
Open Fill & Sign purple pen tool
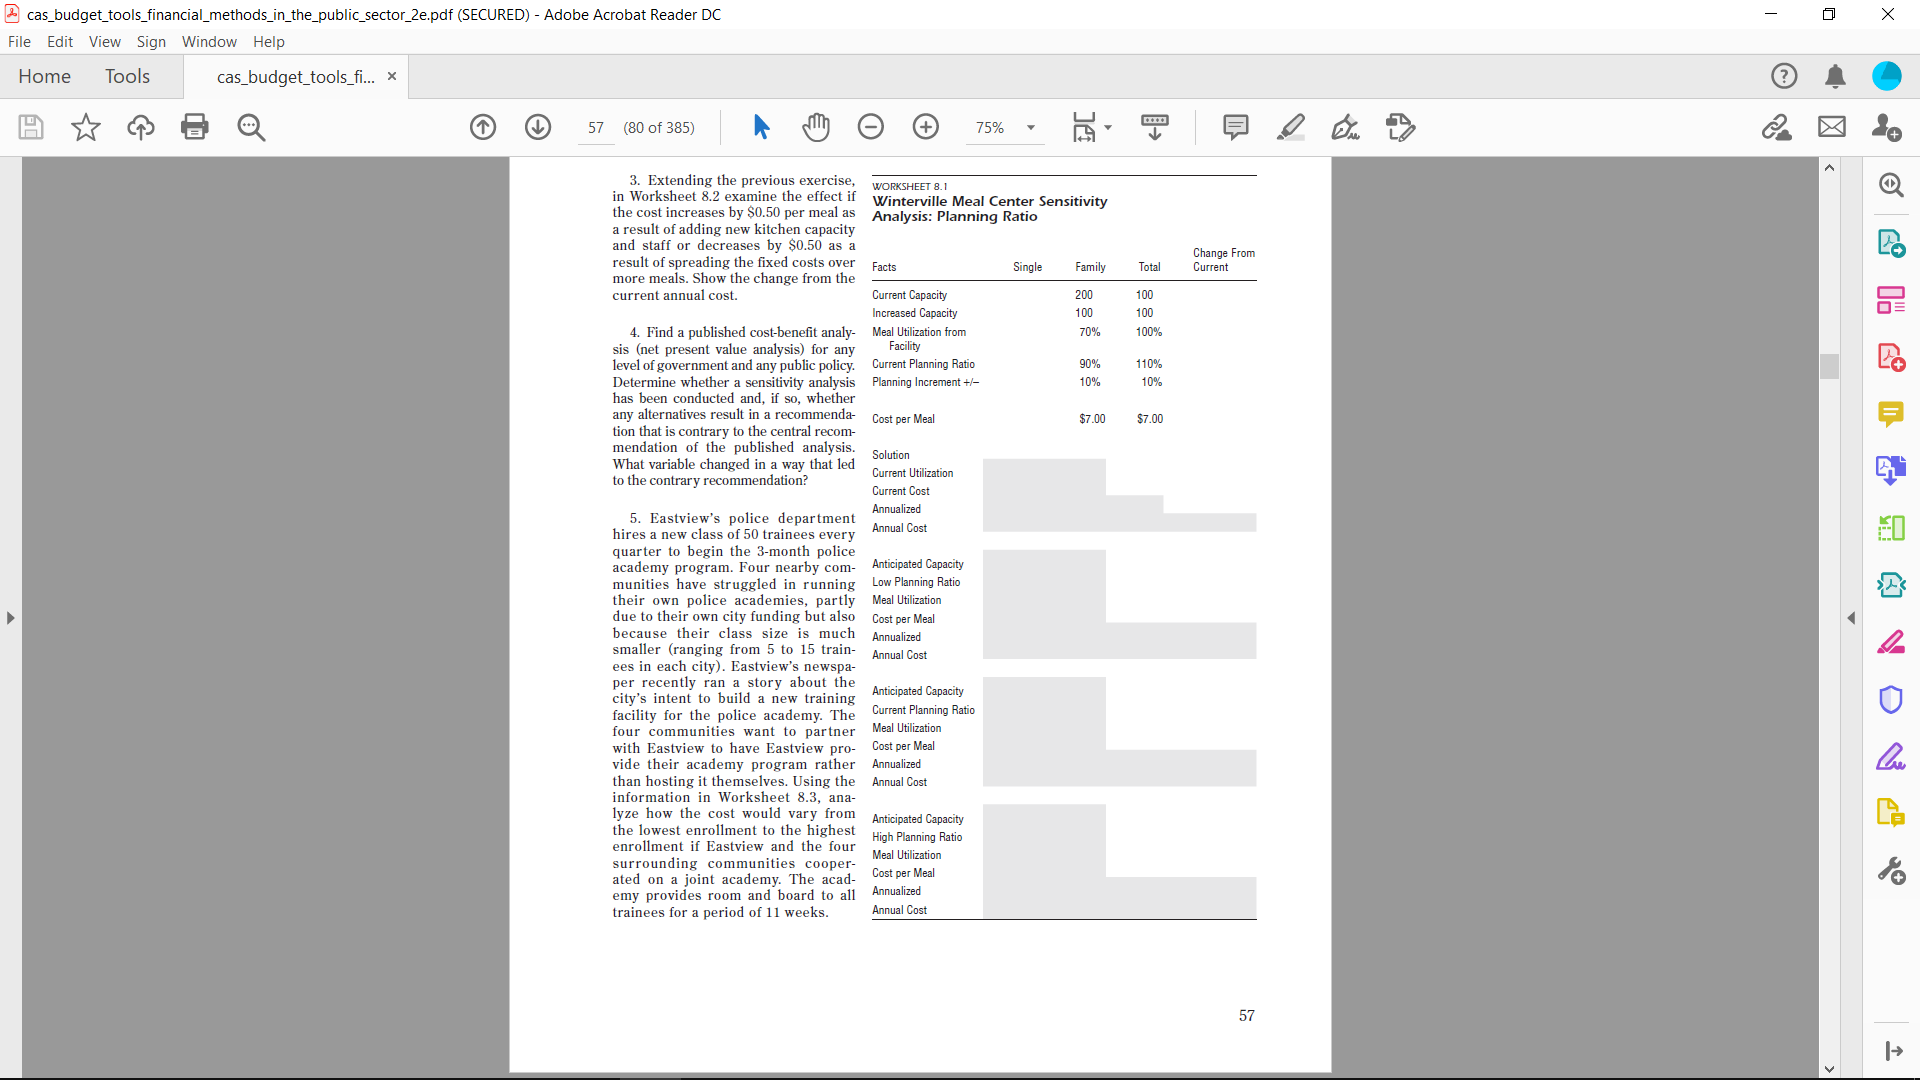coord(1891,757)
